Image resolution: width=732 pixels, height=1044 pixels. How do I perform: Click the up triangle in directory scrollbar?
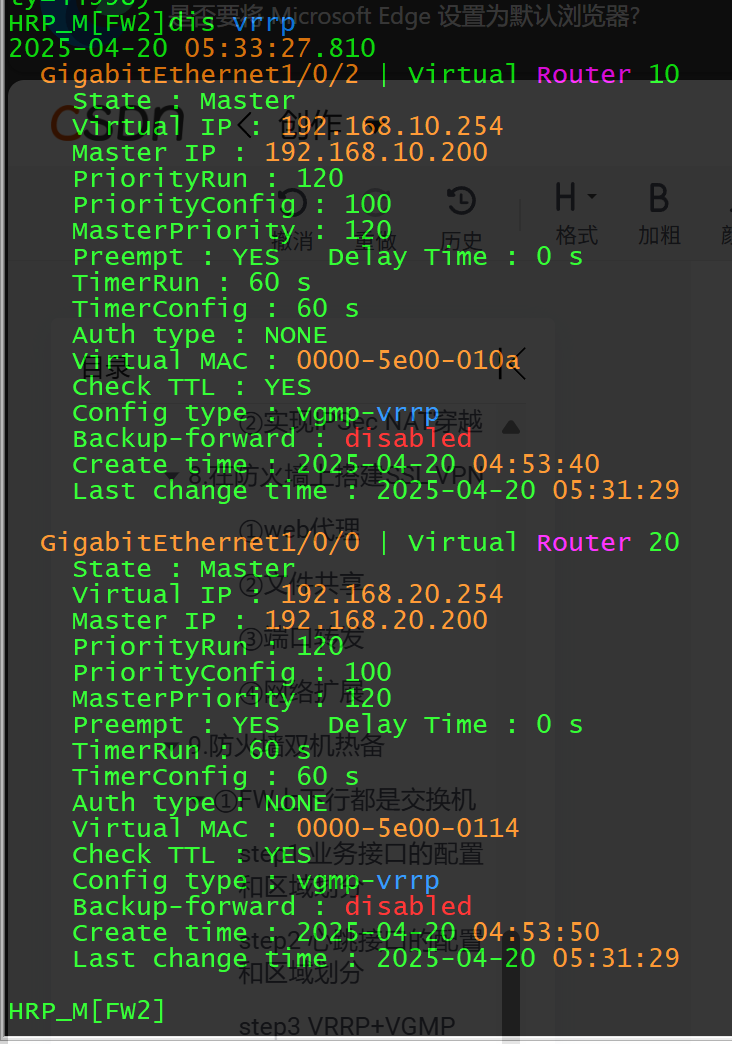tap(511, 427)
